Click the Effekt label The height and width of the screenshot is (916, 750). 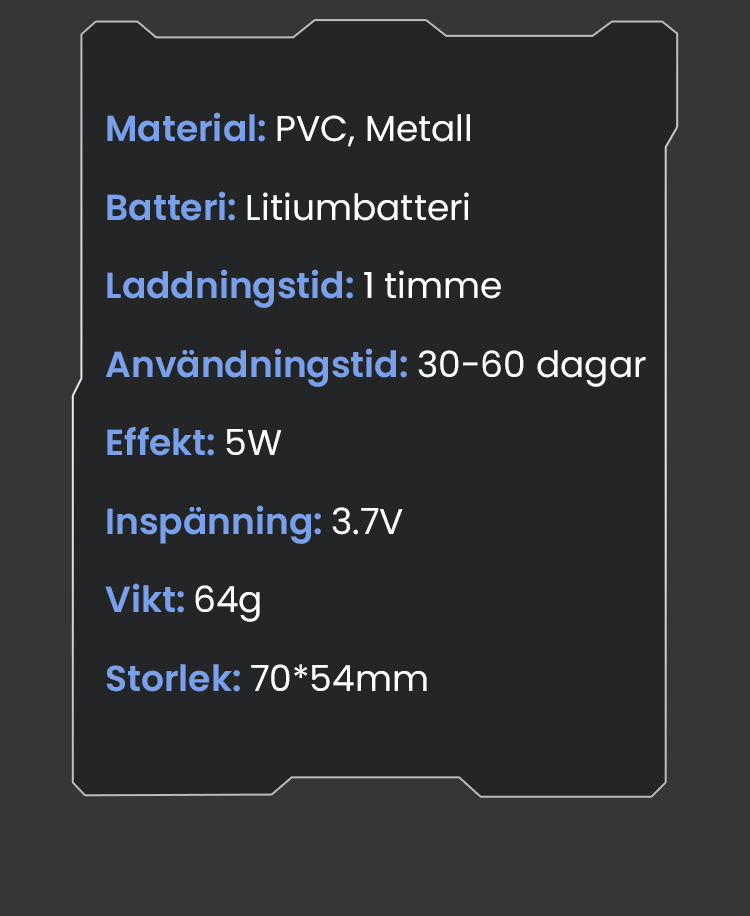coord(160,443)
